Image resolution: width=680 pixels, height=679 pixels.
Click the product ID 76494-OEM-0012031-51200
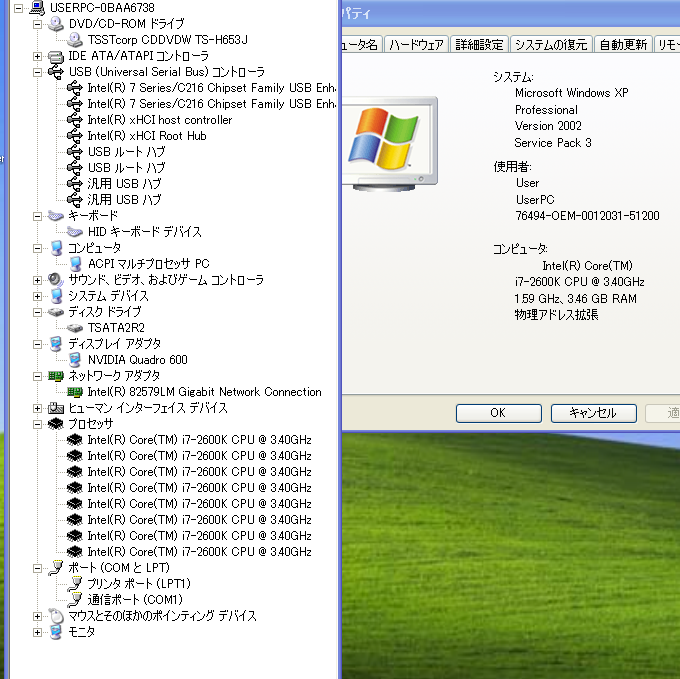coord(587,216)
